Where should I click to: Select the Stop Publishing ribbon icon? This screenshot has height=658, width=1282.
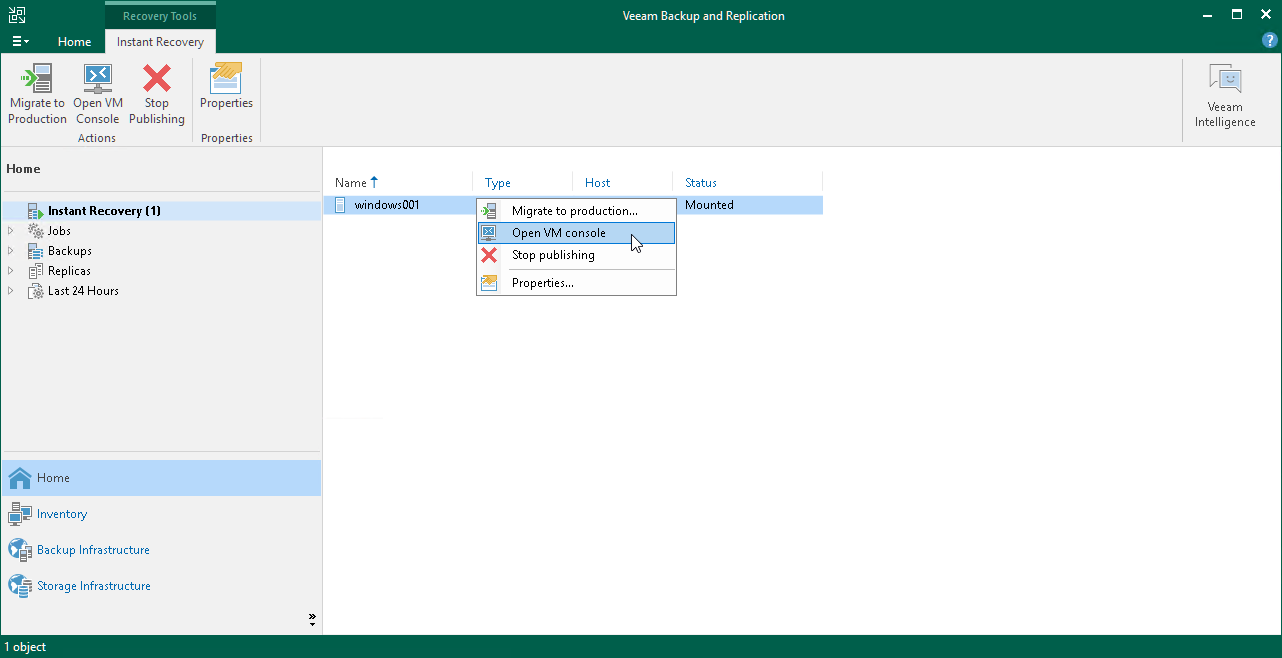[157, 90]
